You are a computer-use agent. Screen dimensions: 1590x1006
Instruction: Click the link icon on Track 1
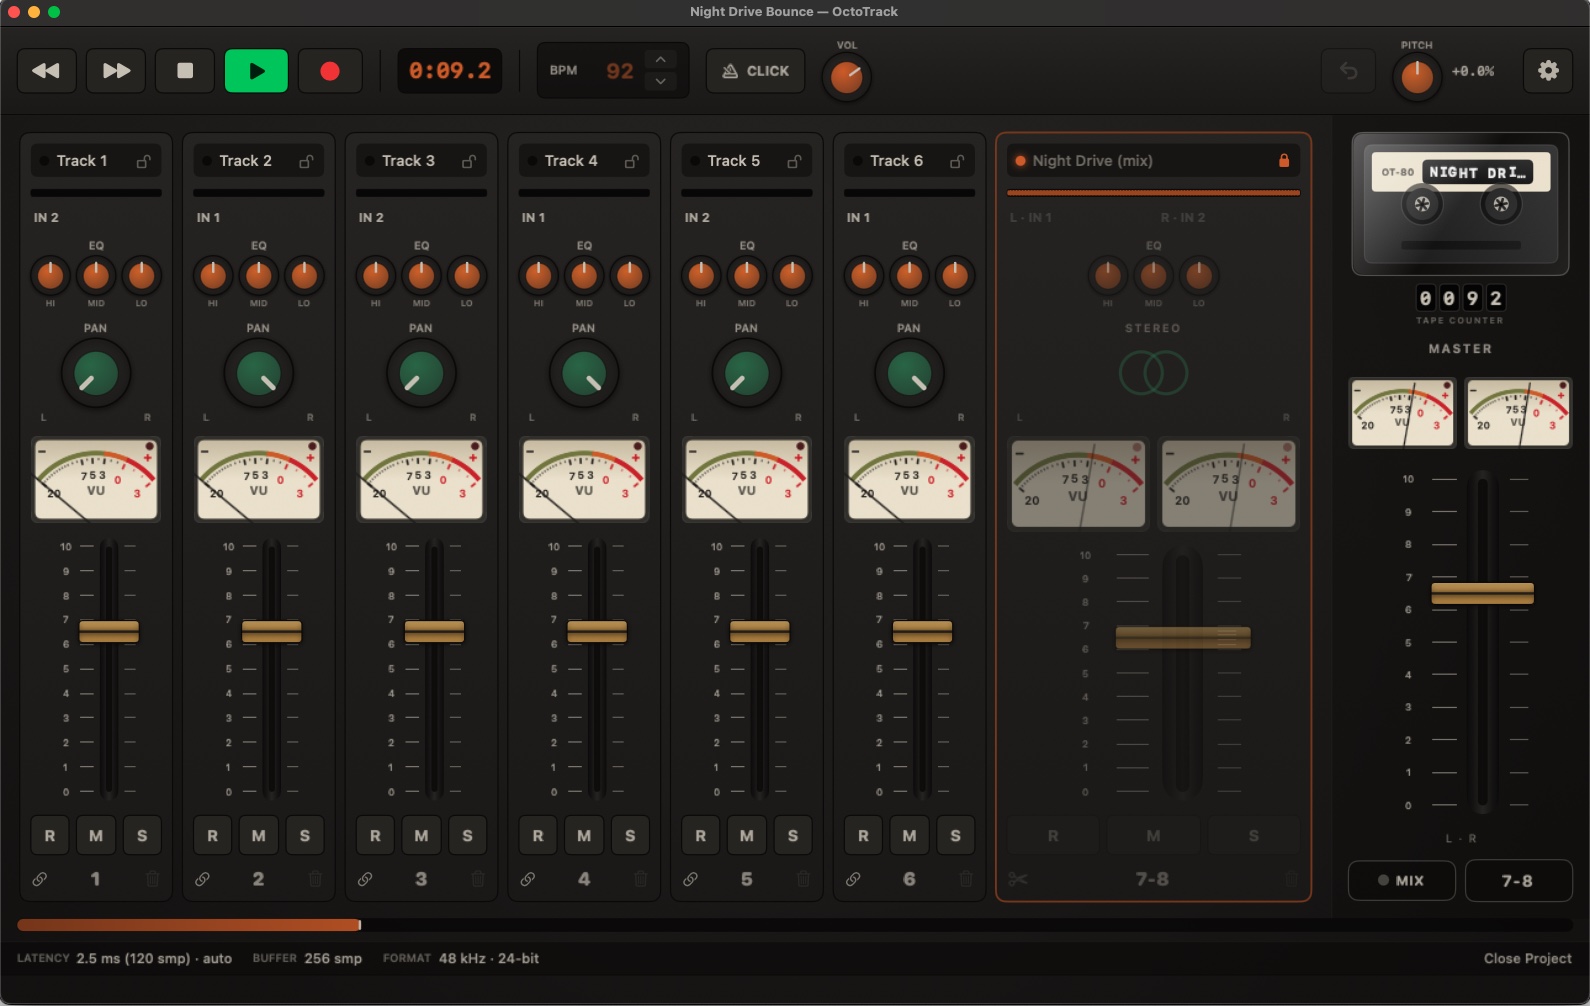40,879
